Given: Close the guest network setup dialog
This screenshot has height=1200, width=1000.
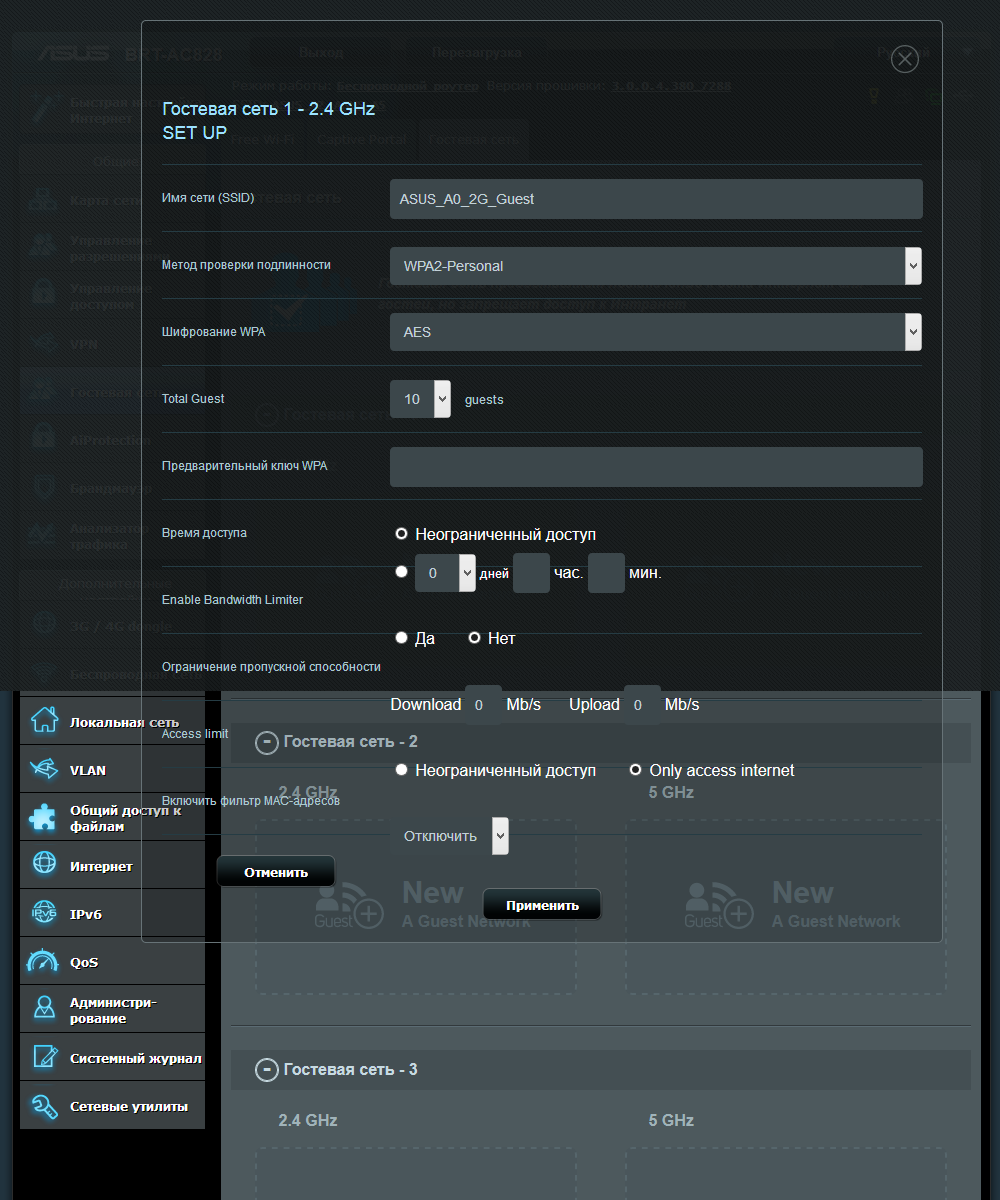Looking at the screenshot, I should (904, 59).
